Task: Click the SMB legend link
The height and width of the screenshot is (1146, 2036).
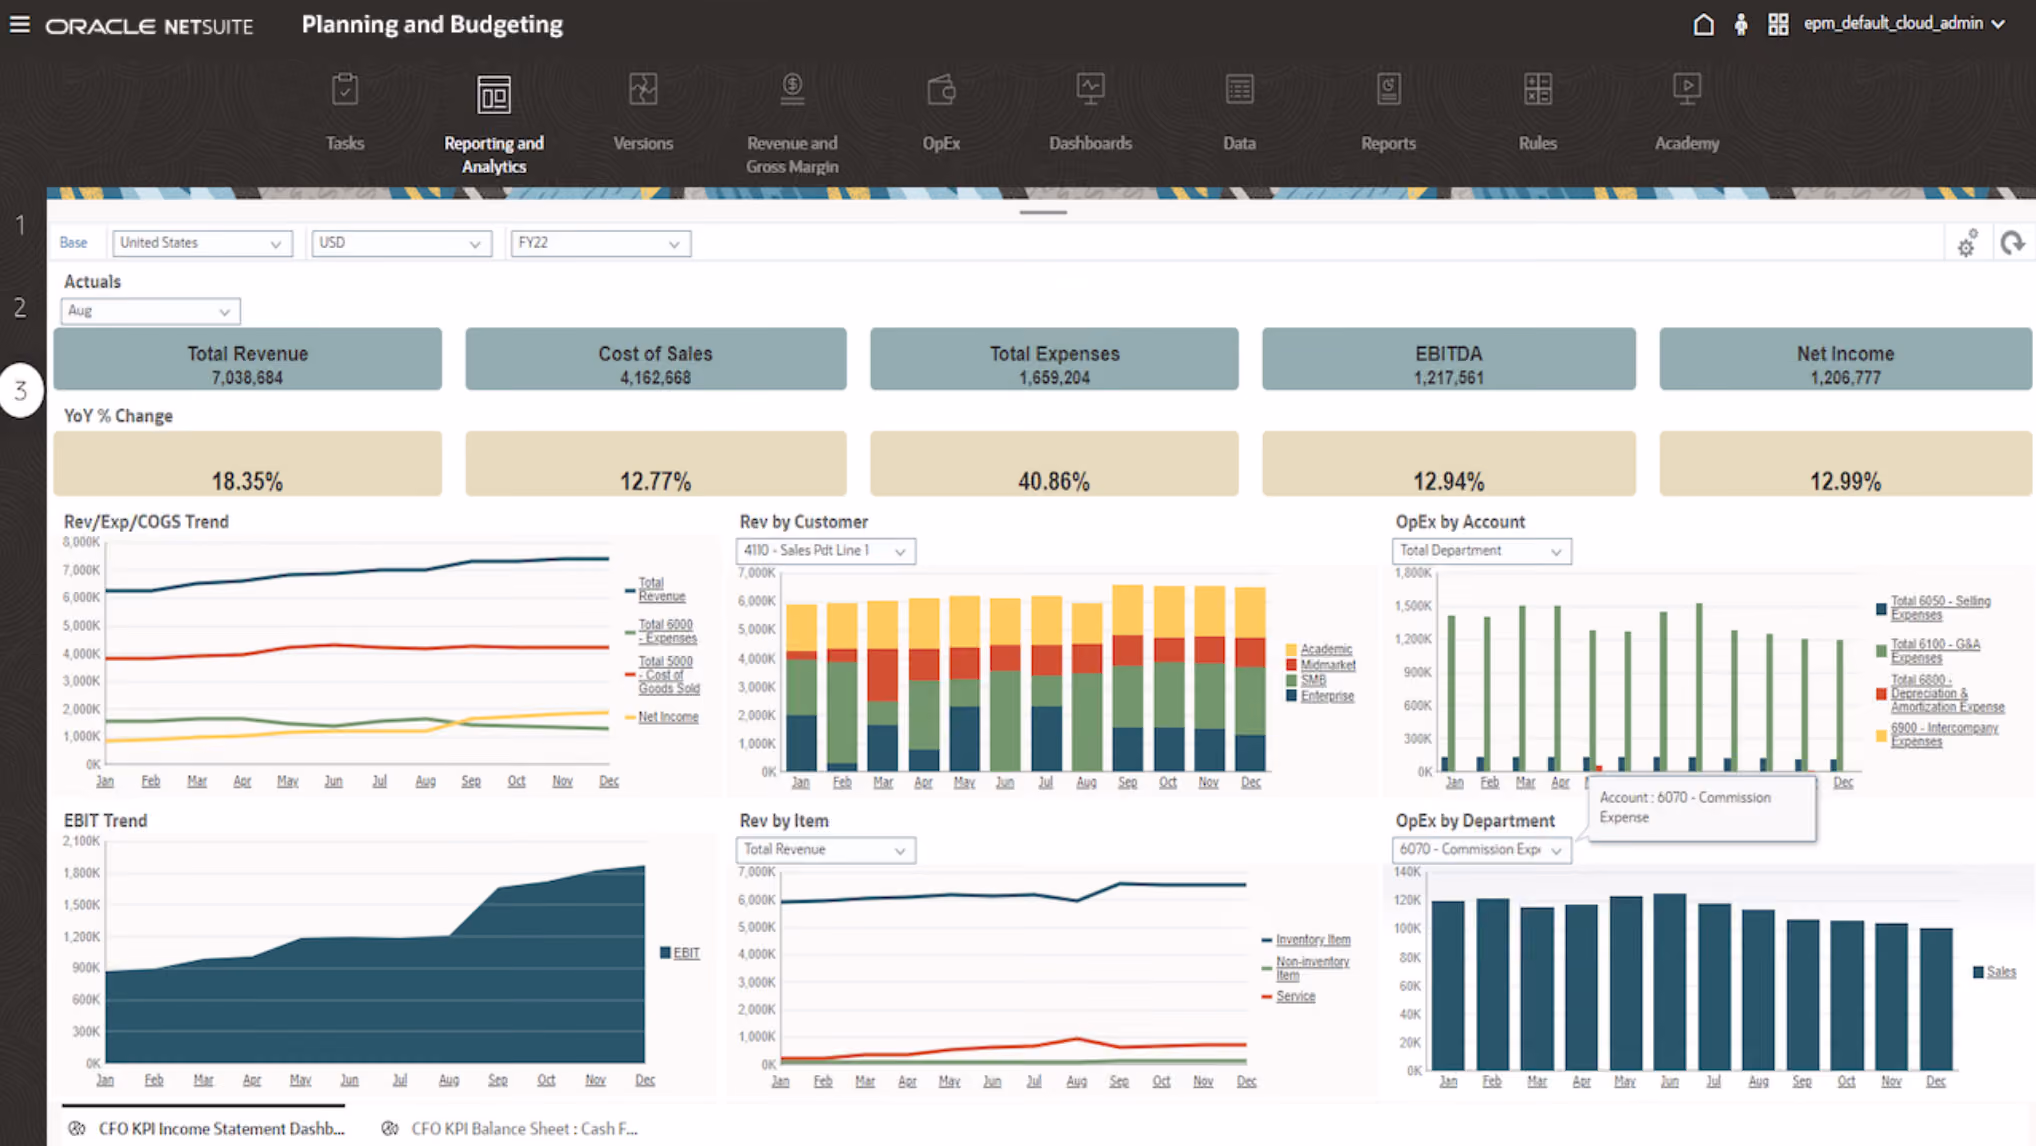Action: pos(1313,680)
